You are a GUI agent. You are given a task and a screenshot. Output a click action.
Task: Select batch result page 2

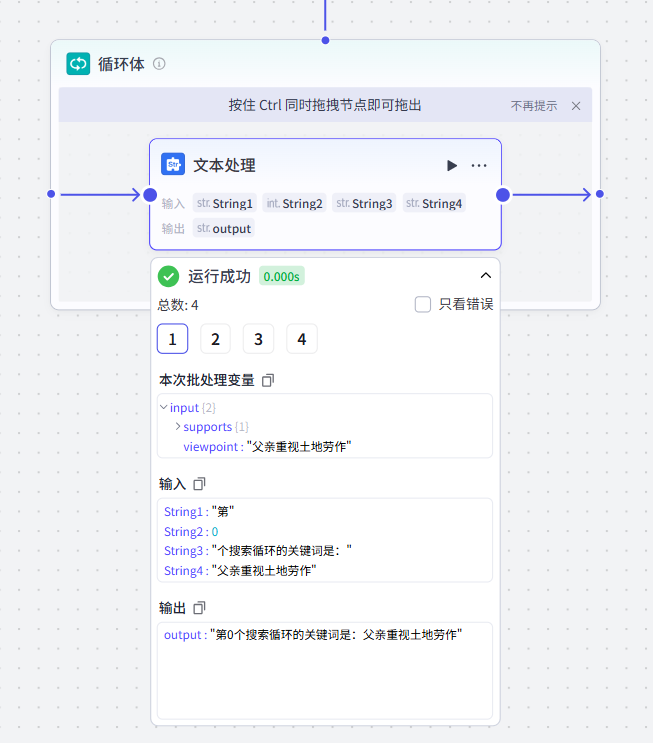click(x=215, y=339)
